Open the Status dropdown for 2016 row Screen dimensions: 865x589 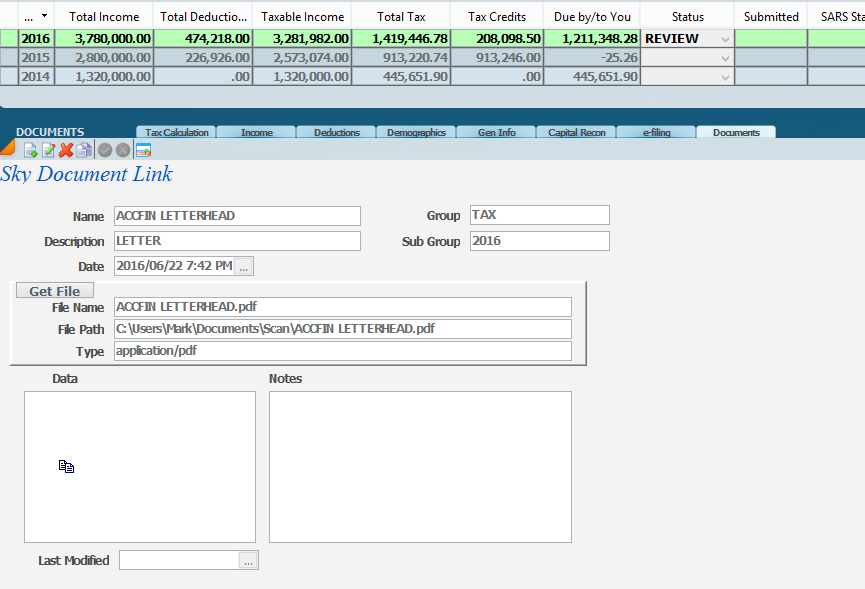pos(725,39)
